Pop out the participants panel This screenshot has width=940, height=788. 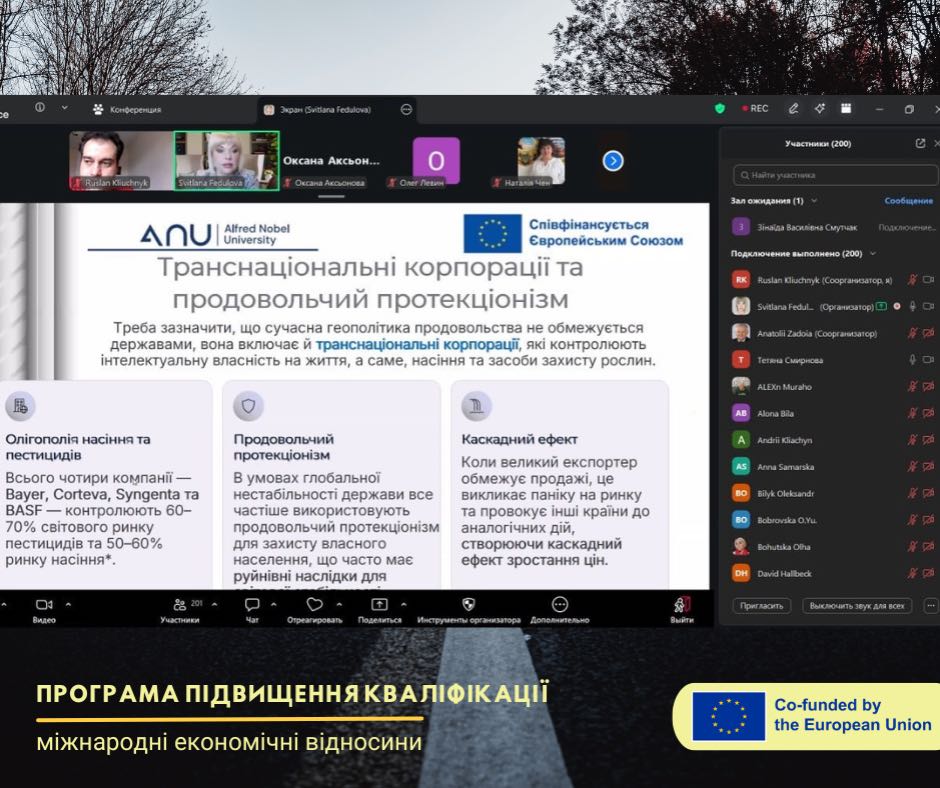[920, 143]
